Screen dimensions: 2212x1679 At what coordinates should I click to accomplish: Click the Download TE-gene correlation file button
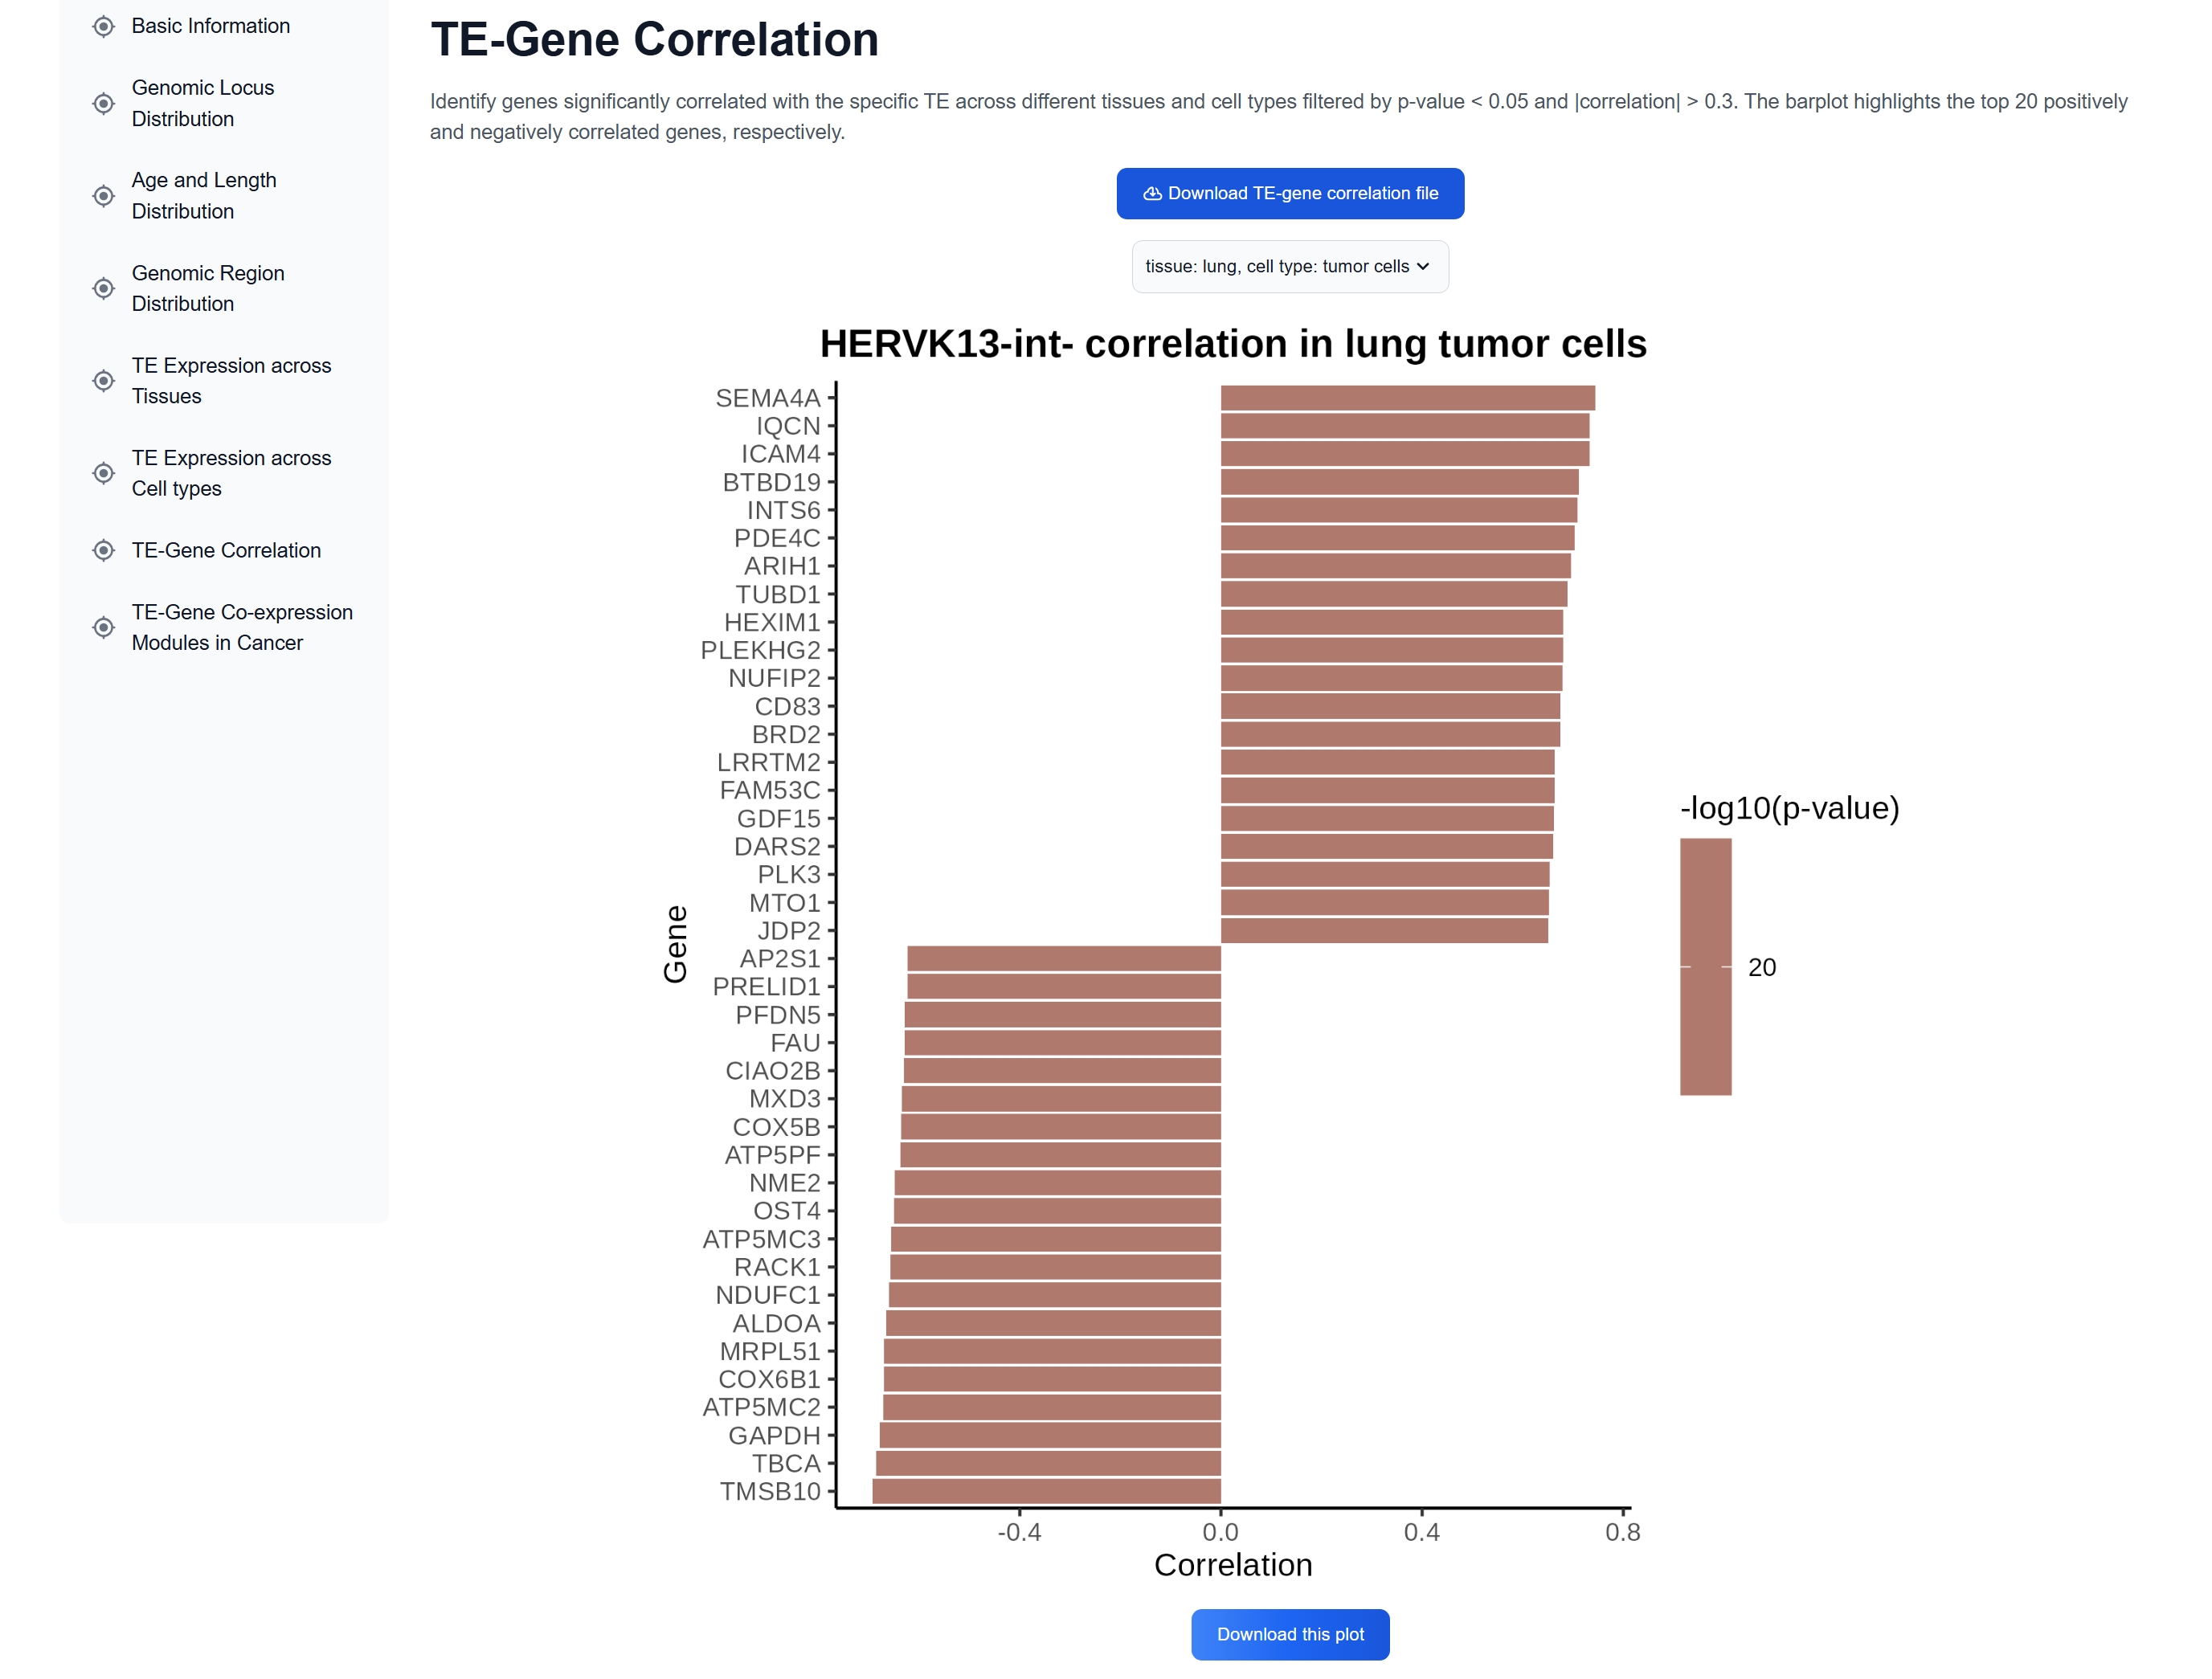tap(1290, 193)
